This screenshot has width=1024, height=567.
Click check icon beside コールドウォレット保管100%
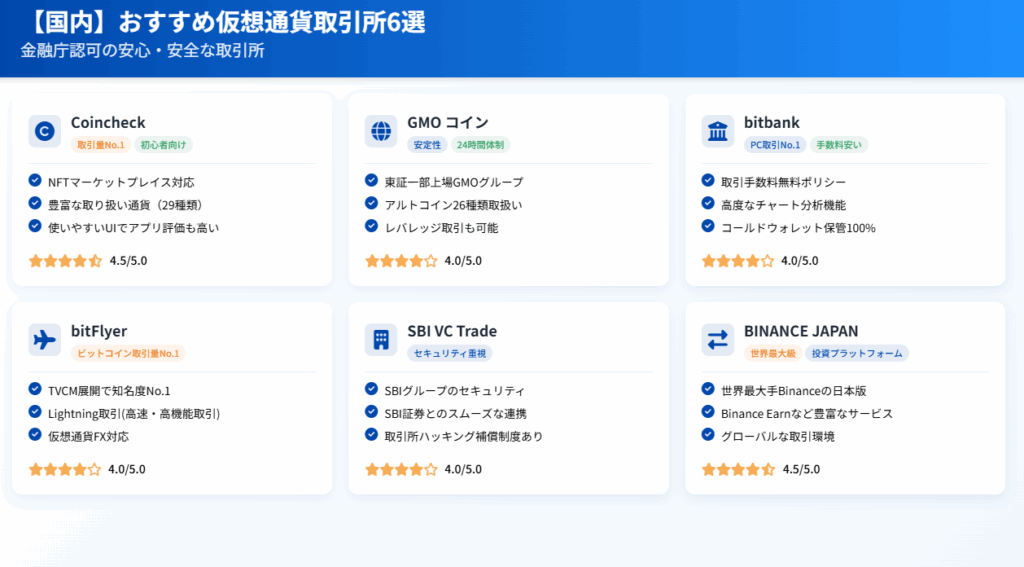pyautogui.click(x=708, y=226)
